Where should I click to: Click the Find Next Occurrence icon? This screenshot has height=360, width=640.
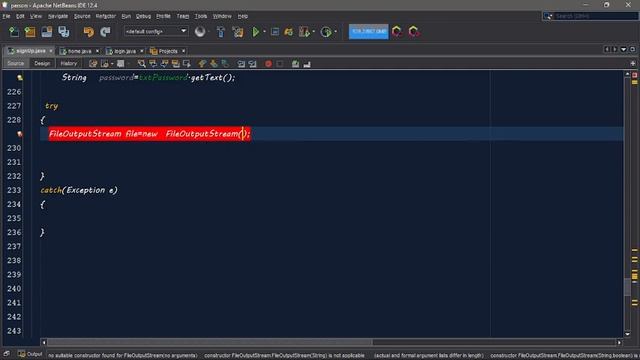coord(164,64)
